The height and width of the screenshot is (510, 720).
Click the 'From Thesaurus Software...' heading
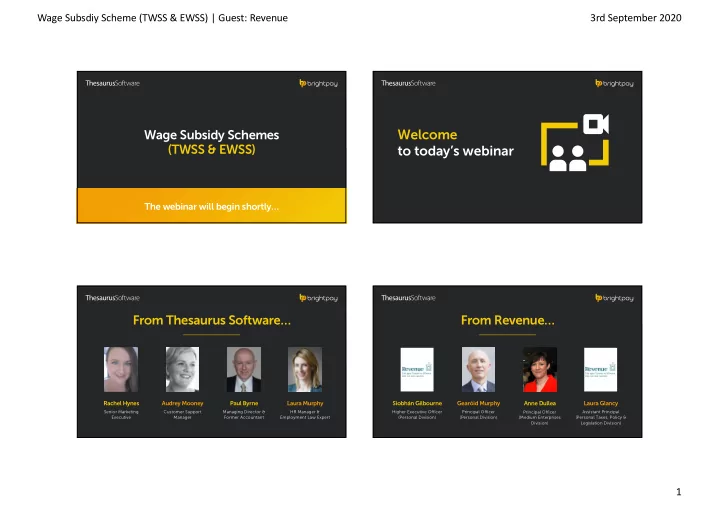point(212,320)
